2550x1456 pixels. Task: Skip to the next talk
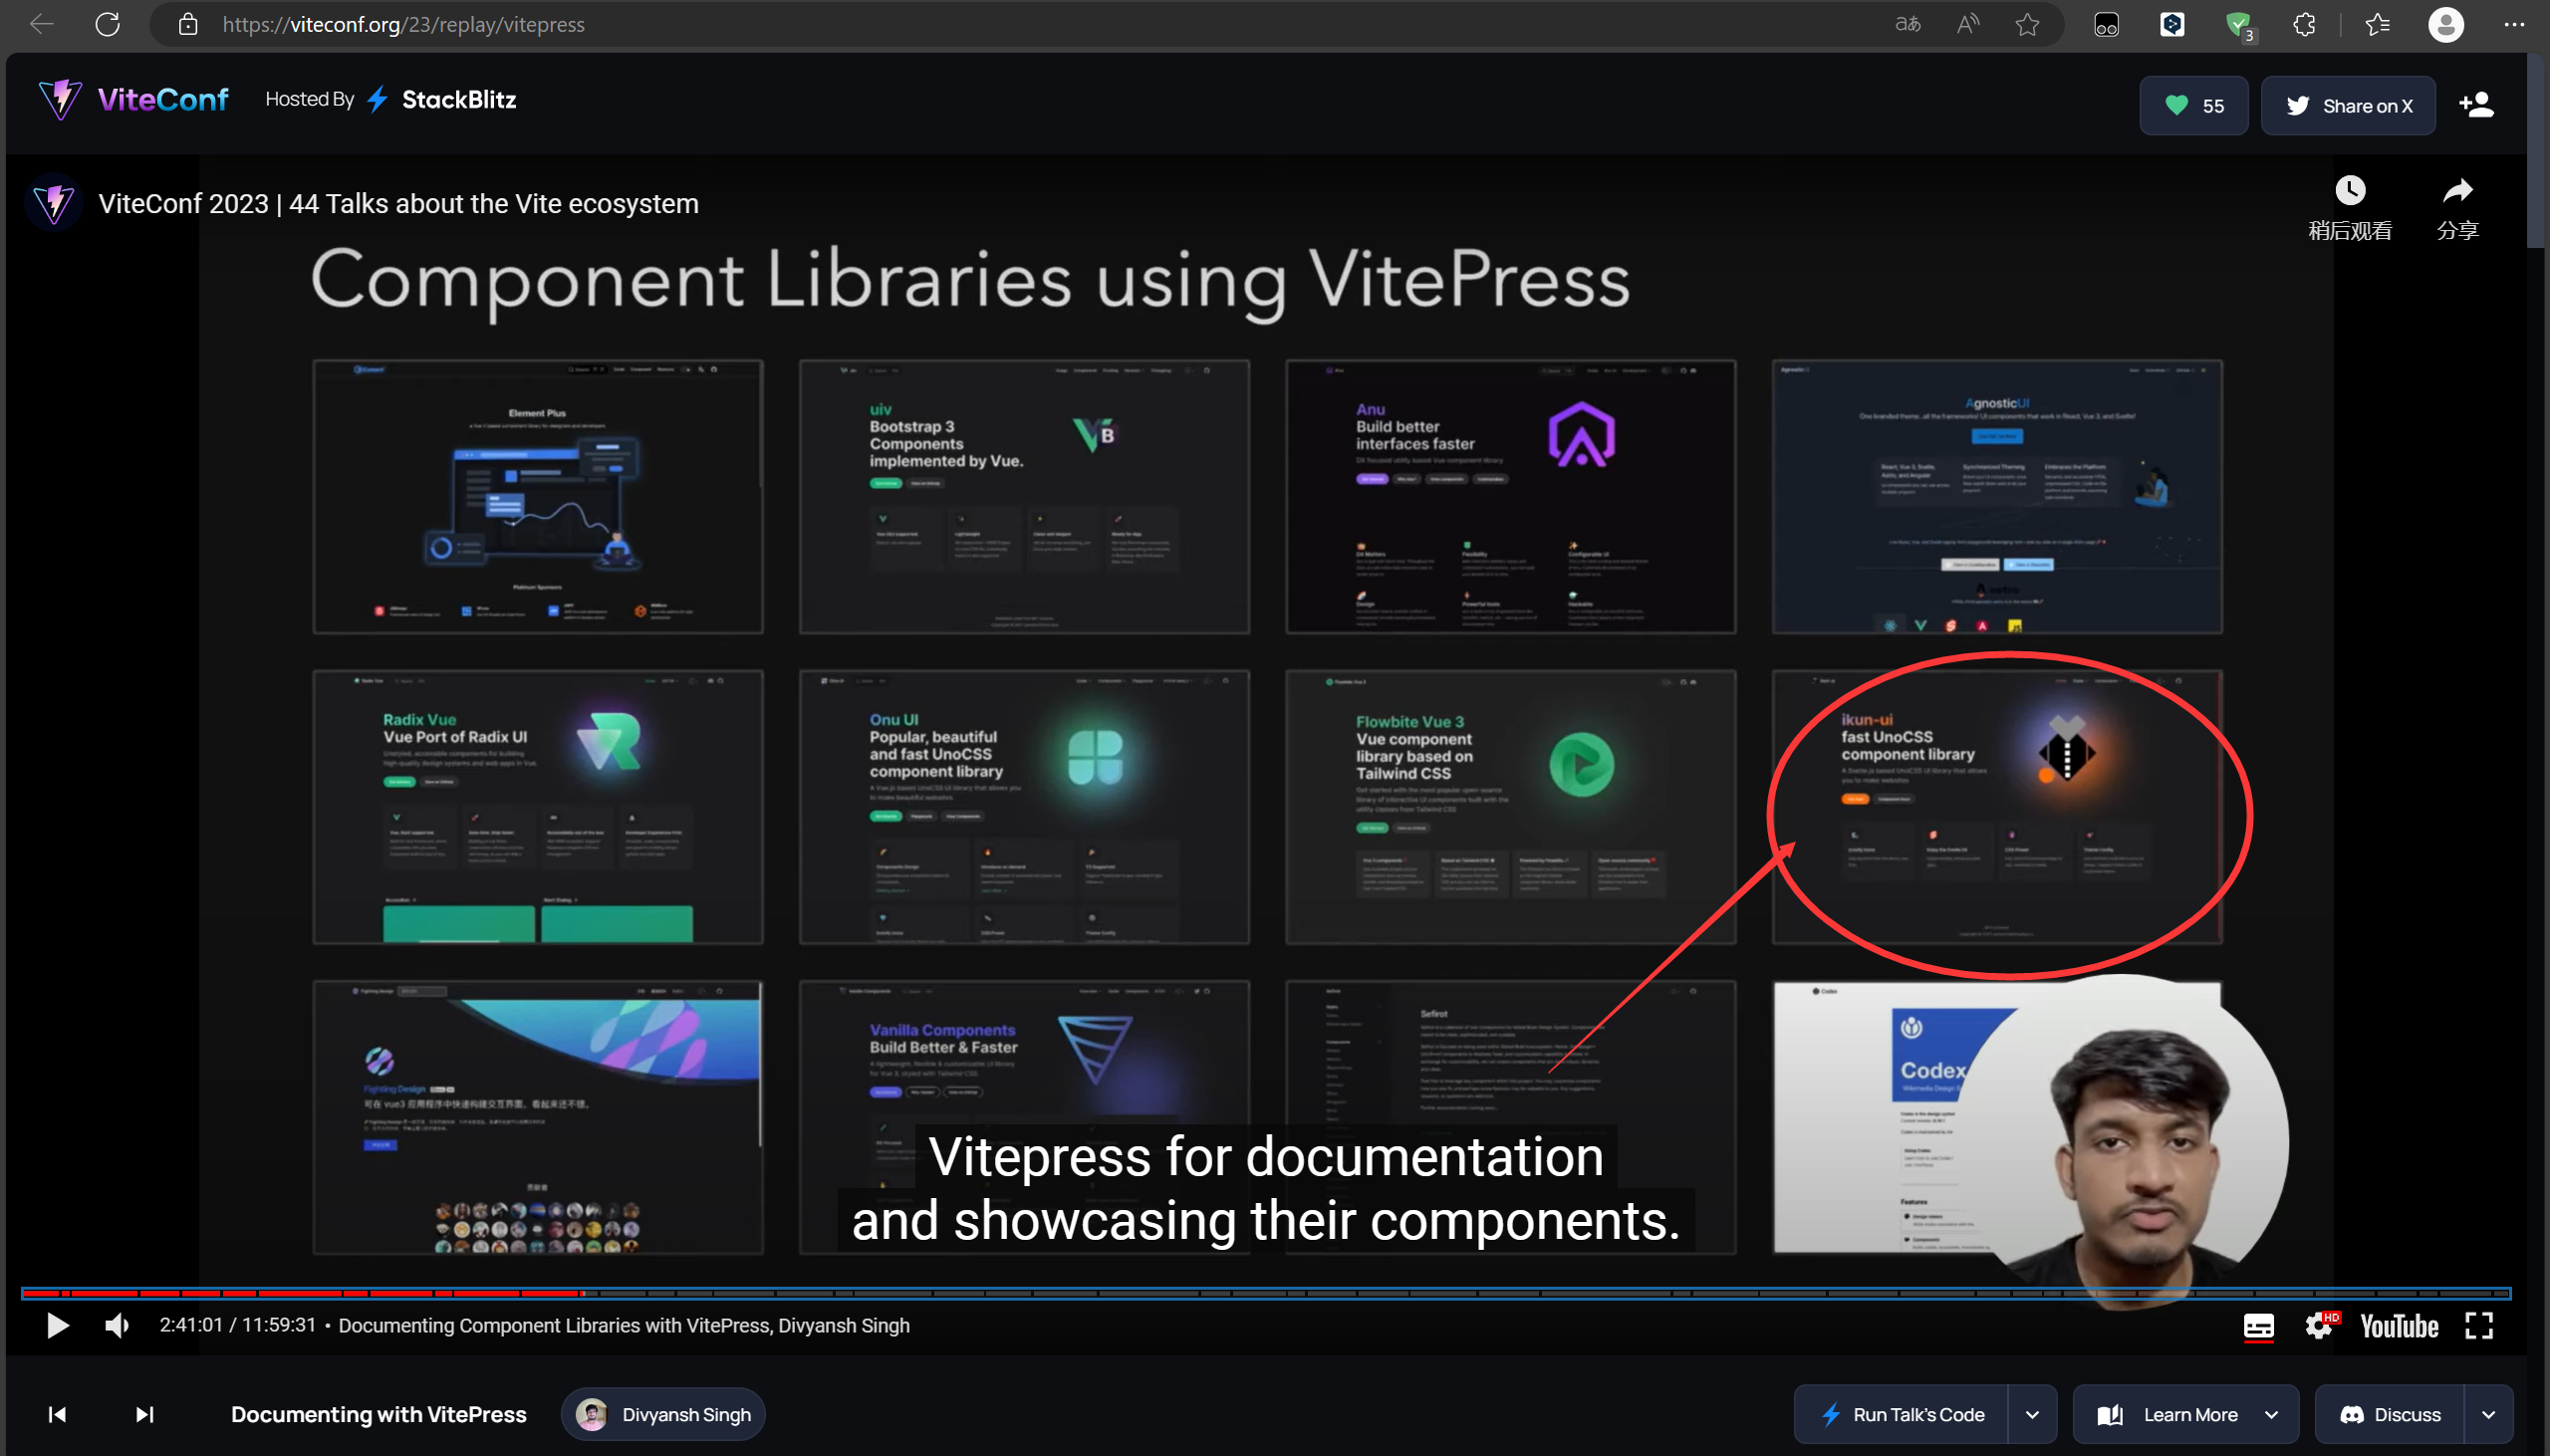[x=144, y=1414]
